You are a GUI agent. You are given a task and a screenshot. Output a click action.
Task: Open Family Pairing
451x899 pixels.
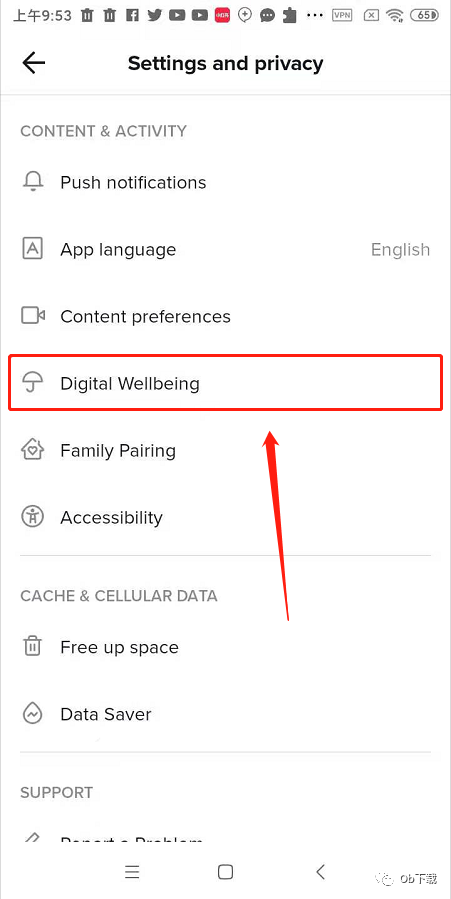225,450
